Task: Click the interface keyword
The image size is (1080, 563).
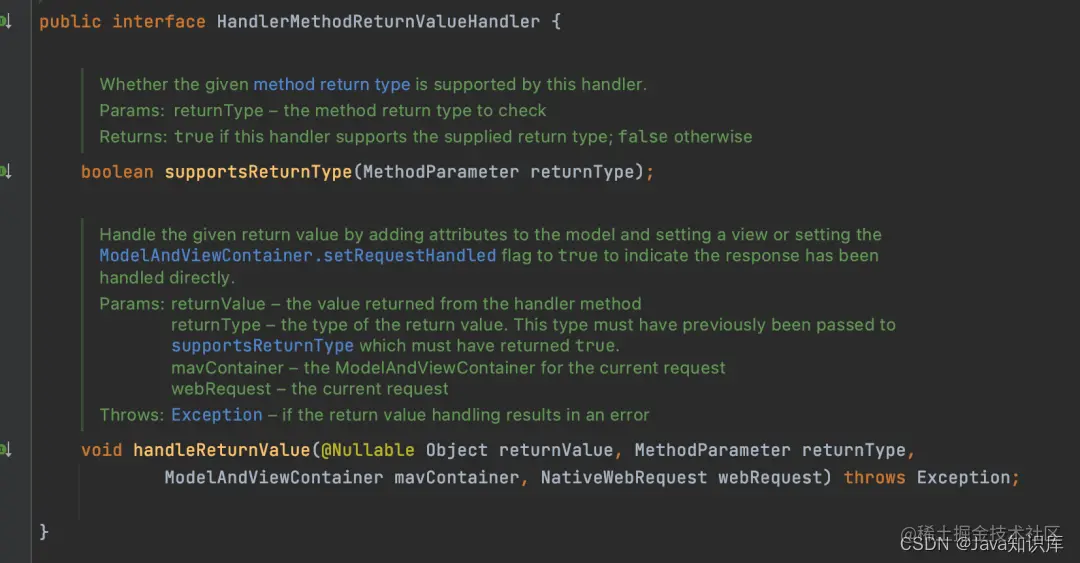Action: (x=158, y=22)
